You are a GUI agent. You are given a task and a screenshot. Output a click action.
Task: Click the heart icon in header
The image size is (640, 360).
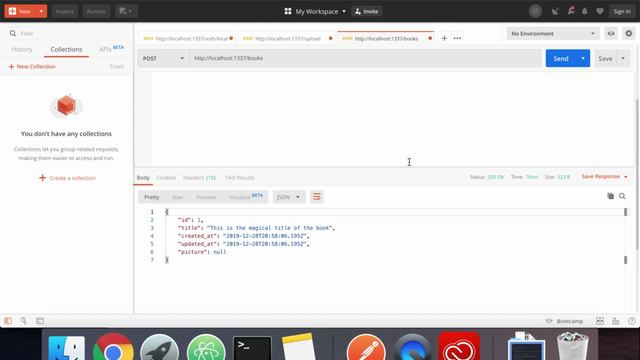pos(600,11)
